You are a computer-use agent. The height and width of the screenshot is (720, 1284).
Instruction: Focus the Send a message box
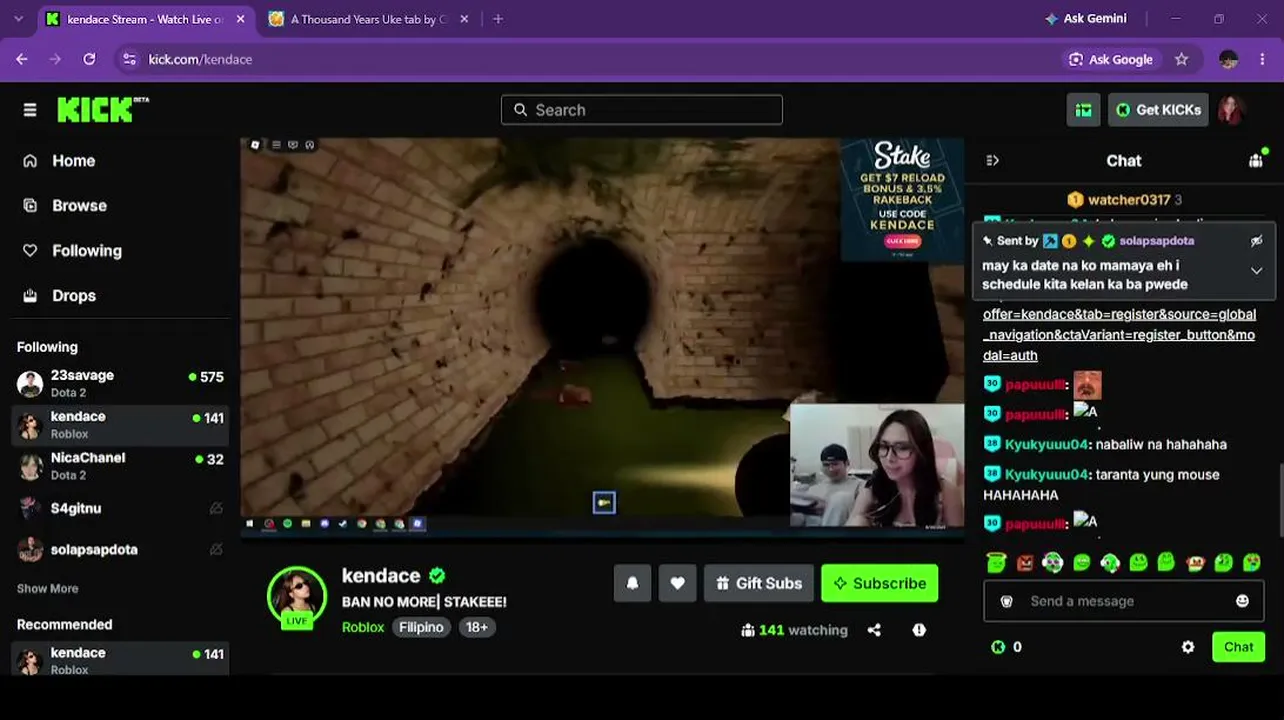1123,601
